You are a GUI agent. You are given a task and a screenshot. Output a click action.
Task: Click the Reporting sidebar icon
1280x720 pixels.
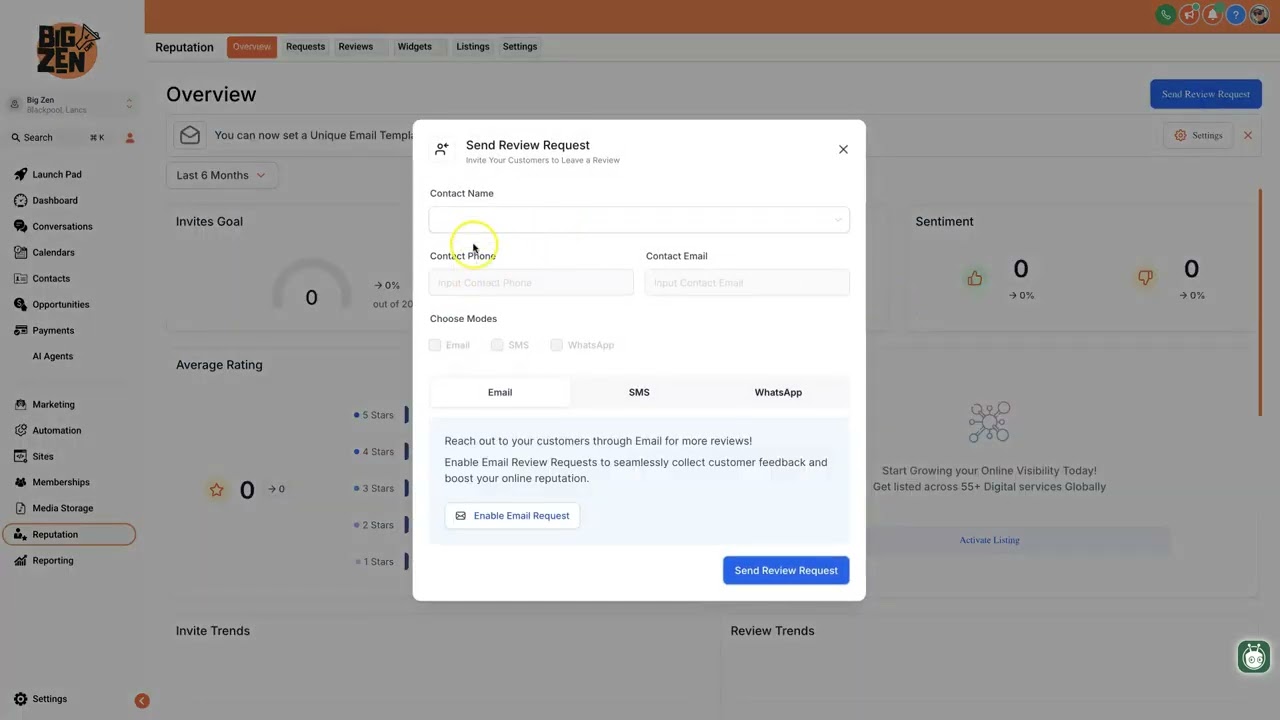point(21,560)
